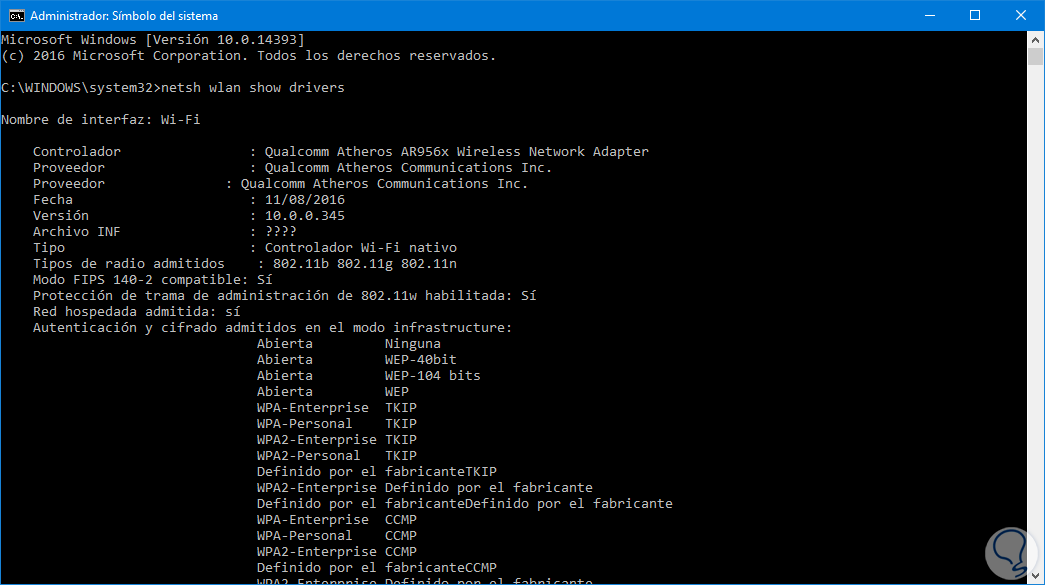The width and height of the screenshot is (1045, 585).
Task: Click the 'Microsoft Windows [Versión 10.0.14393]' line
Action: click(x=152, y=40)
